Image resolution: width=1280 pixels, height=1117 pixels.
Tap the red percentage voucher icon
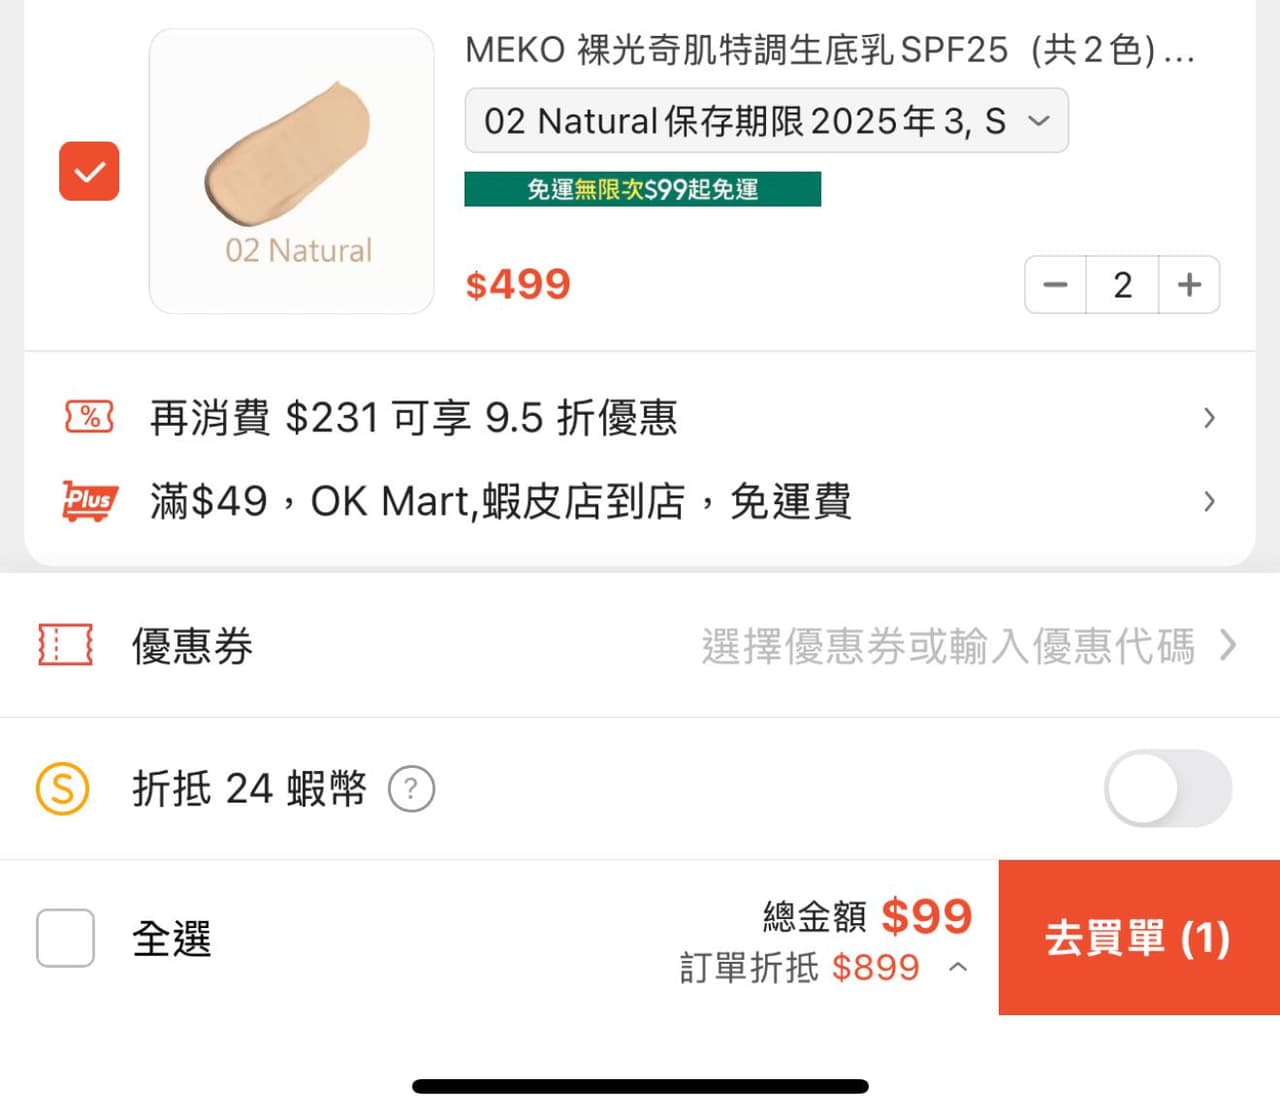coord(88,417)
